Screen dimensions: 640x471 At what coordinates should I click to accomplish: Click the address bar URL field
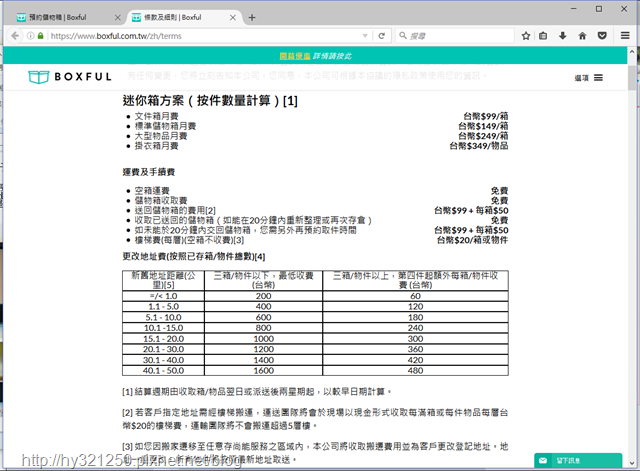click(204, 36)
